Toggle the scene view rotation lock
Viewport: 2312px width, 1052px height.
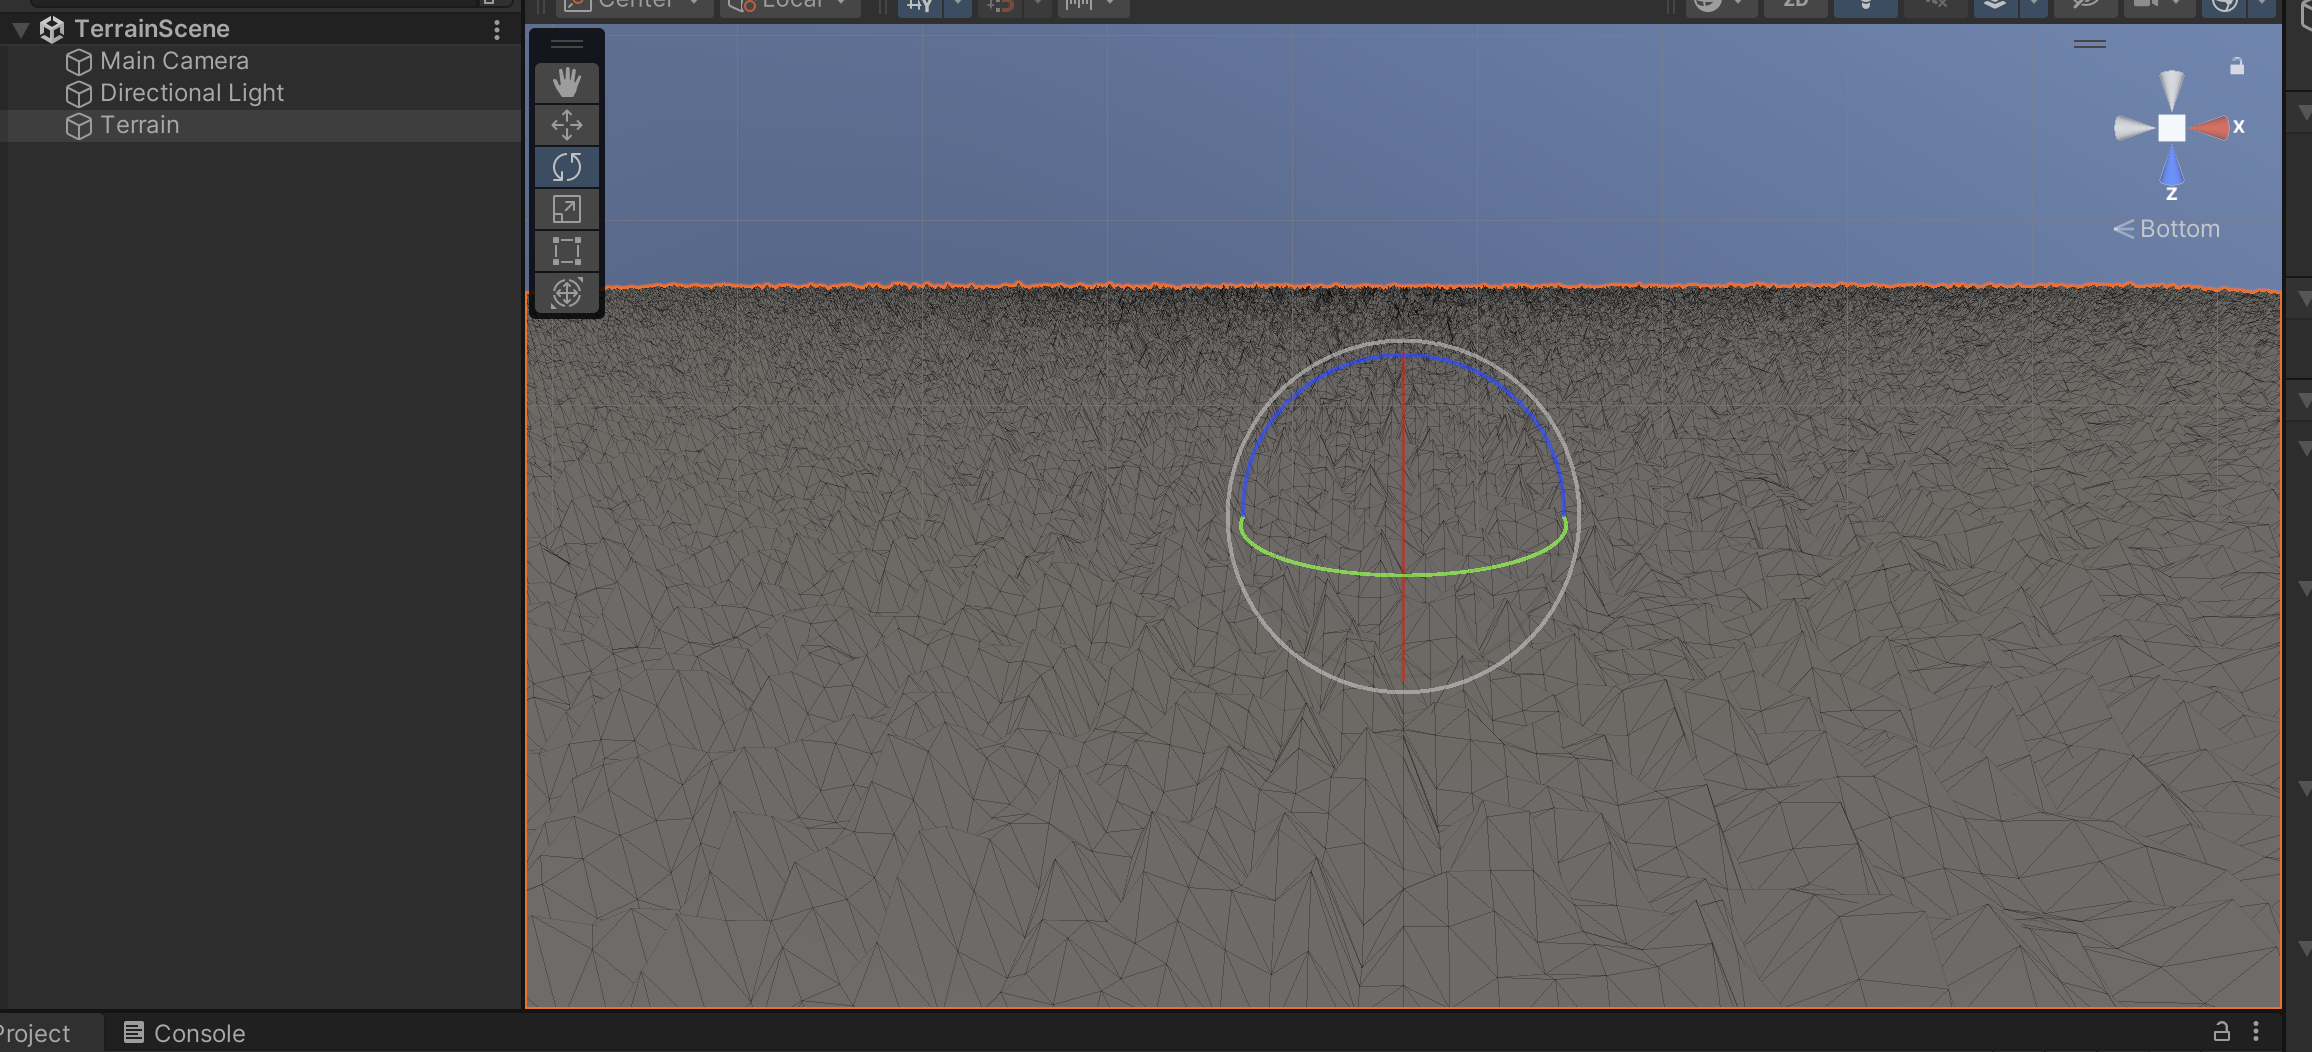tap(2237, 67)
